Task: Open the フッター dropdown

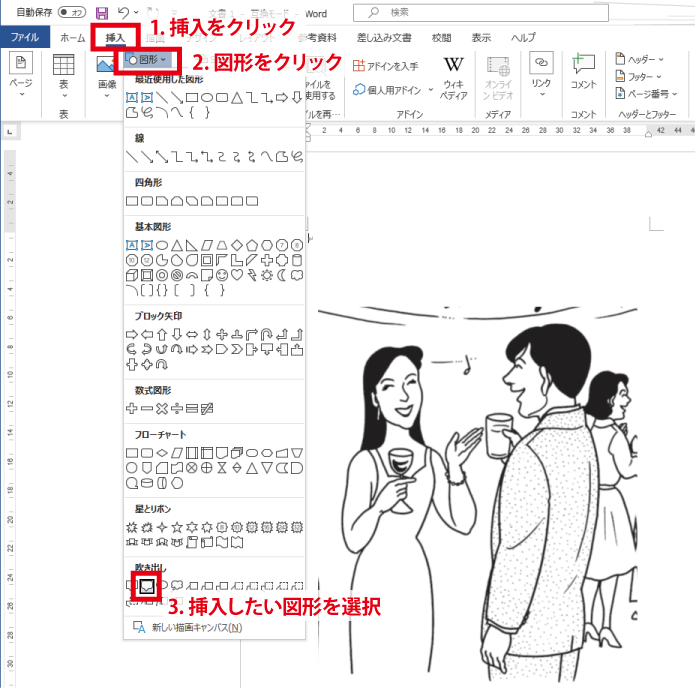Action: (x=638, y=76)
